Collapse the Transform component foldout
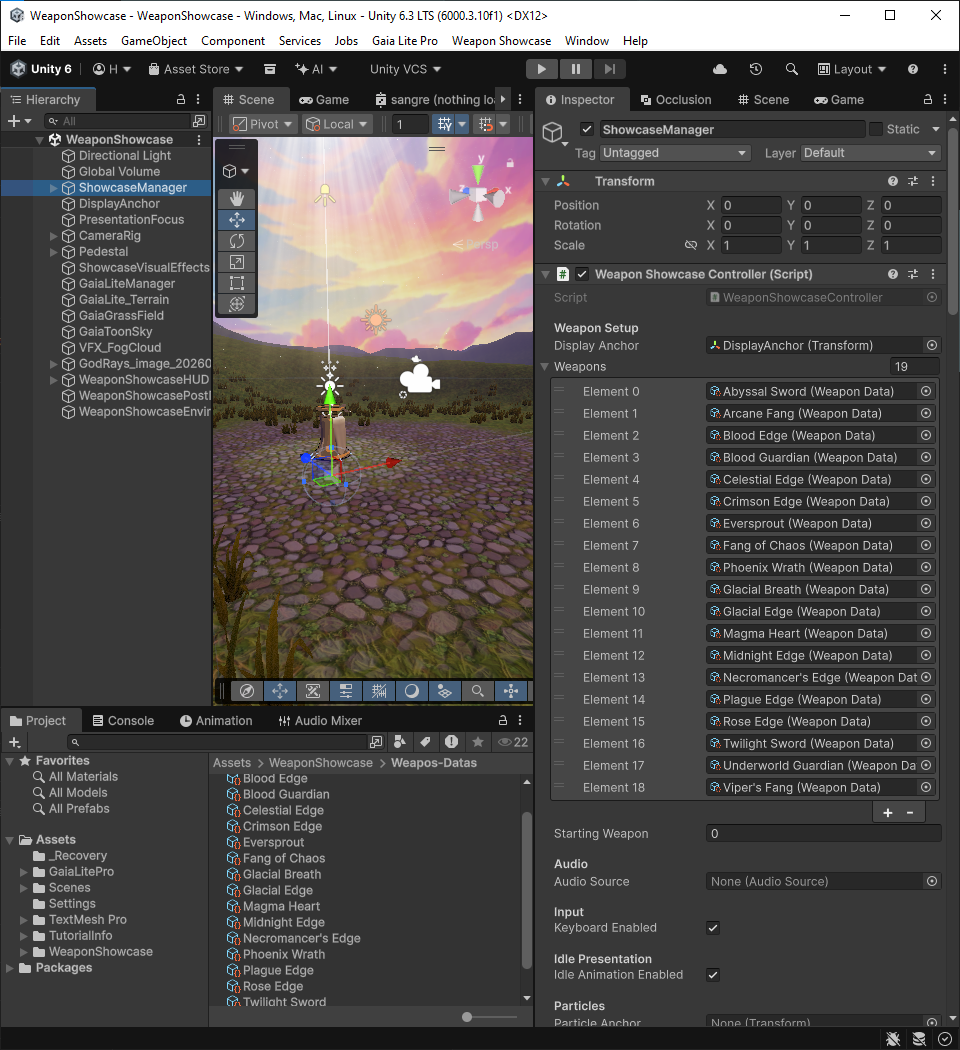Viewport: 960px width, 1050px height. coord(545,181)
